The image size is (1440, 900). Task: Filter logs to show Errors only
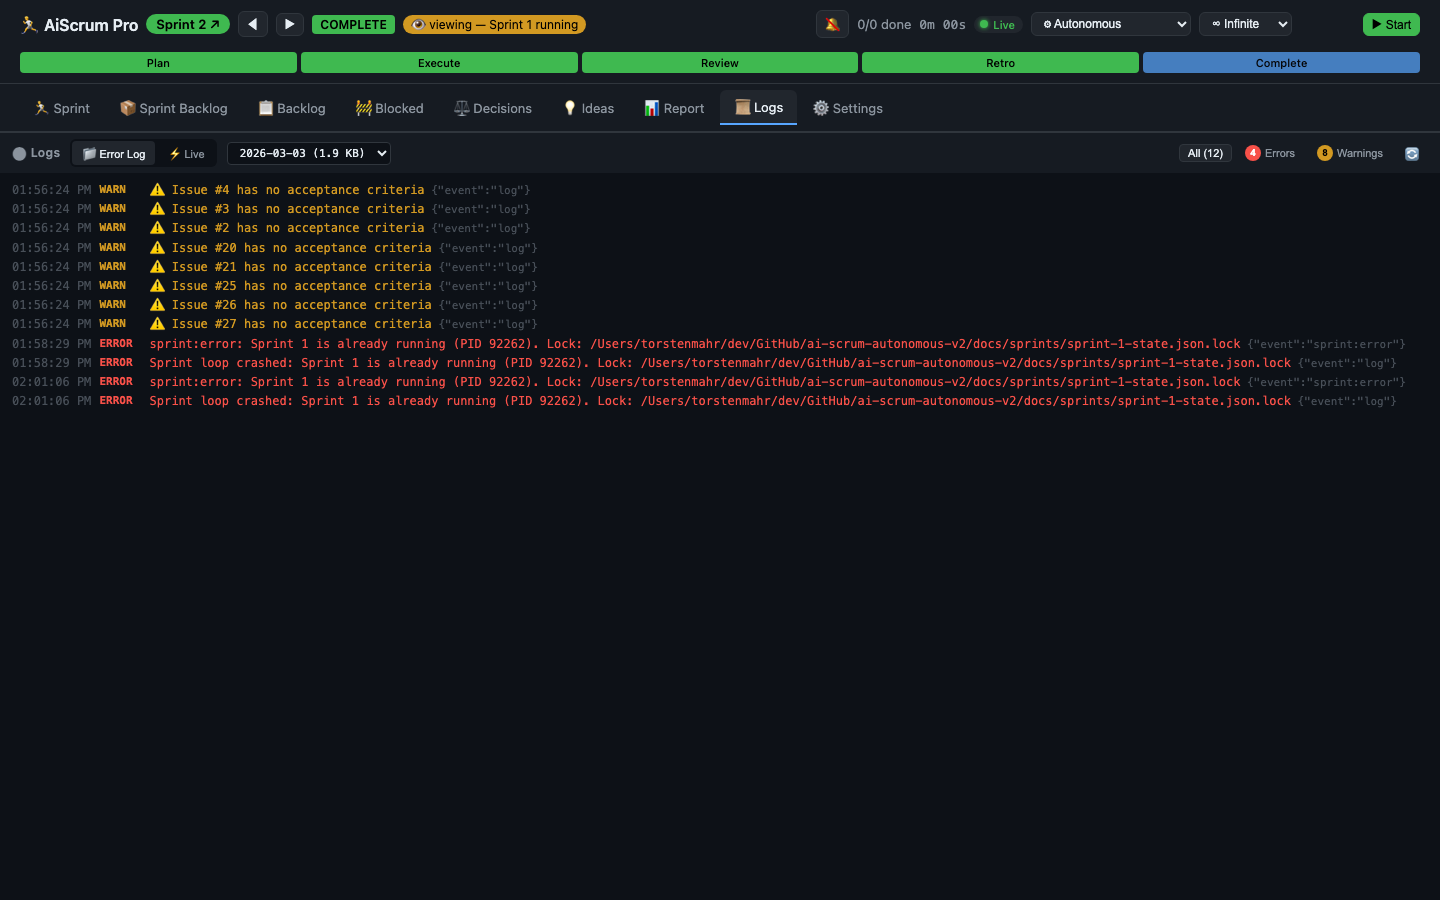[x=1270, y=153]
